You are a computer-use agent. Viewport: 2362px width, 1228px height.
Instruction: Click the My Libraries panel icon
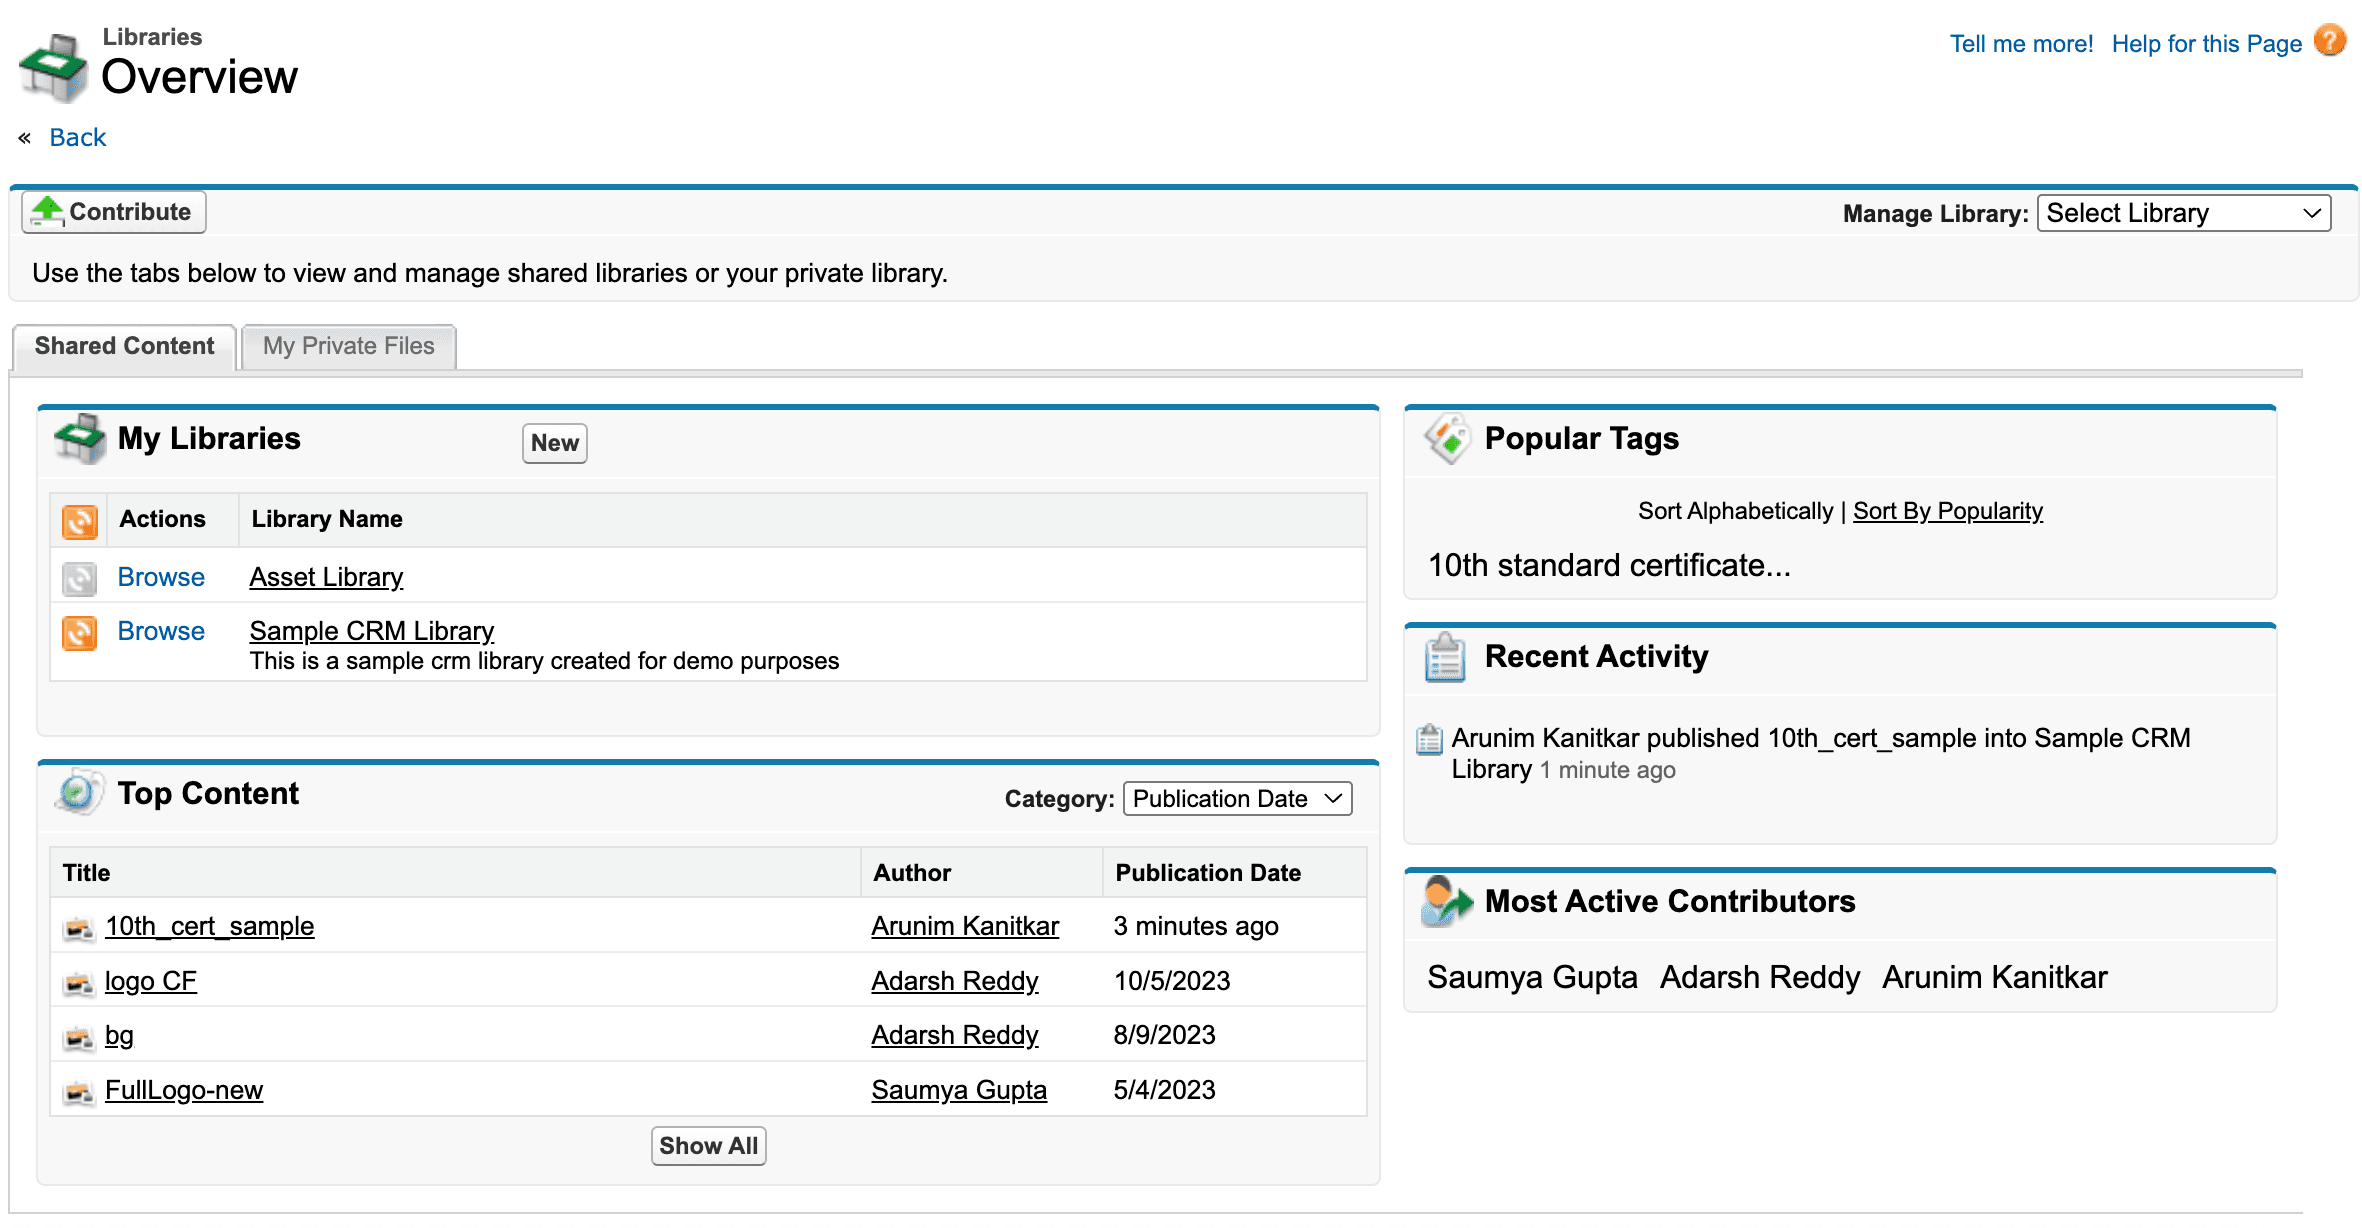pyautogui.click(x=80, y=438)
